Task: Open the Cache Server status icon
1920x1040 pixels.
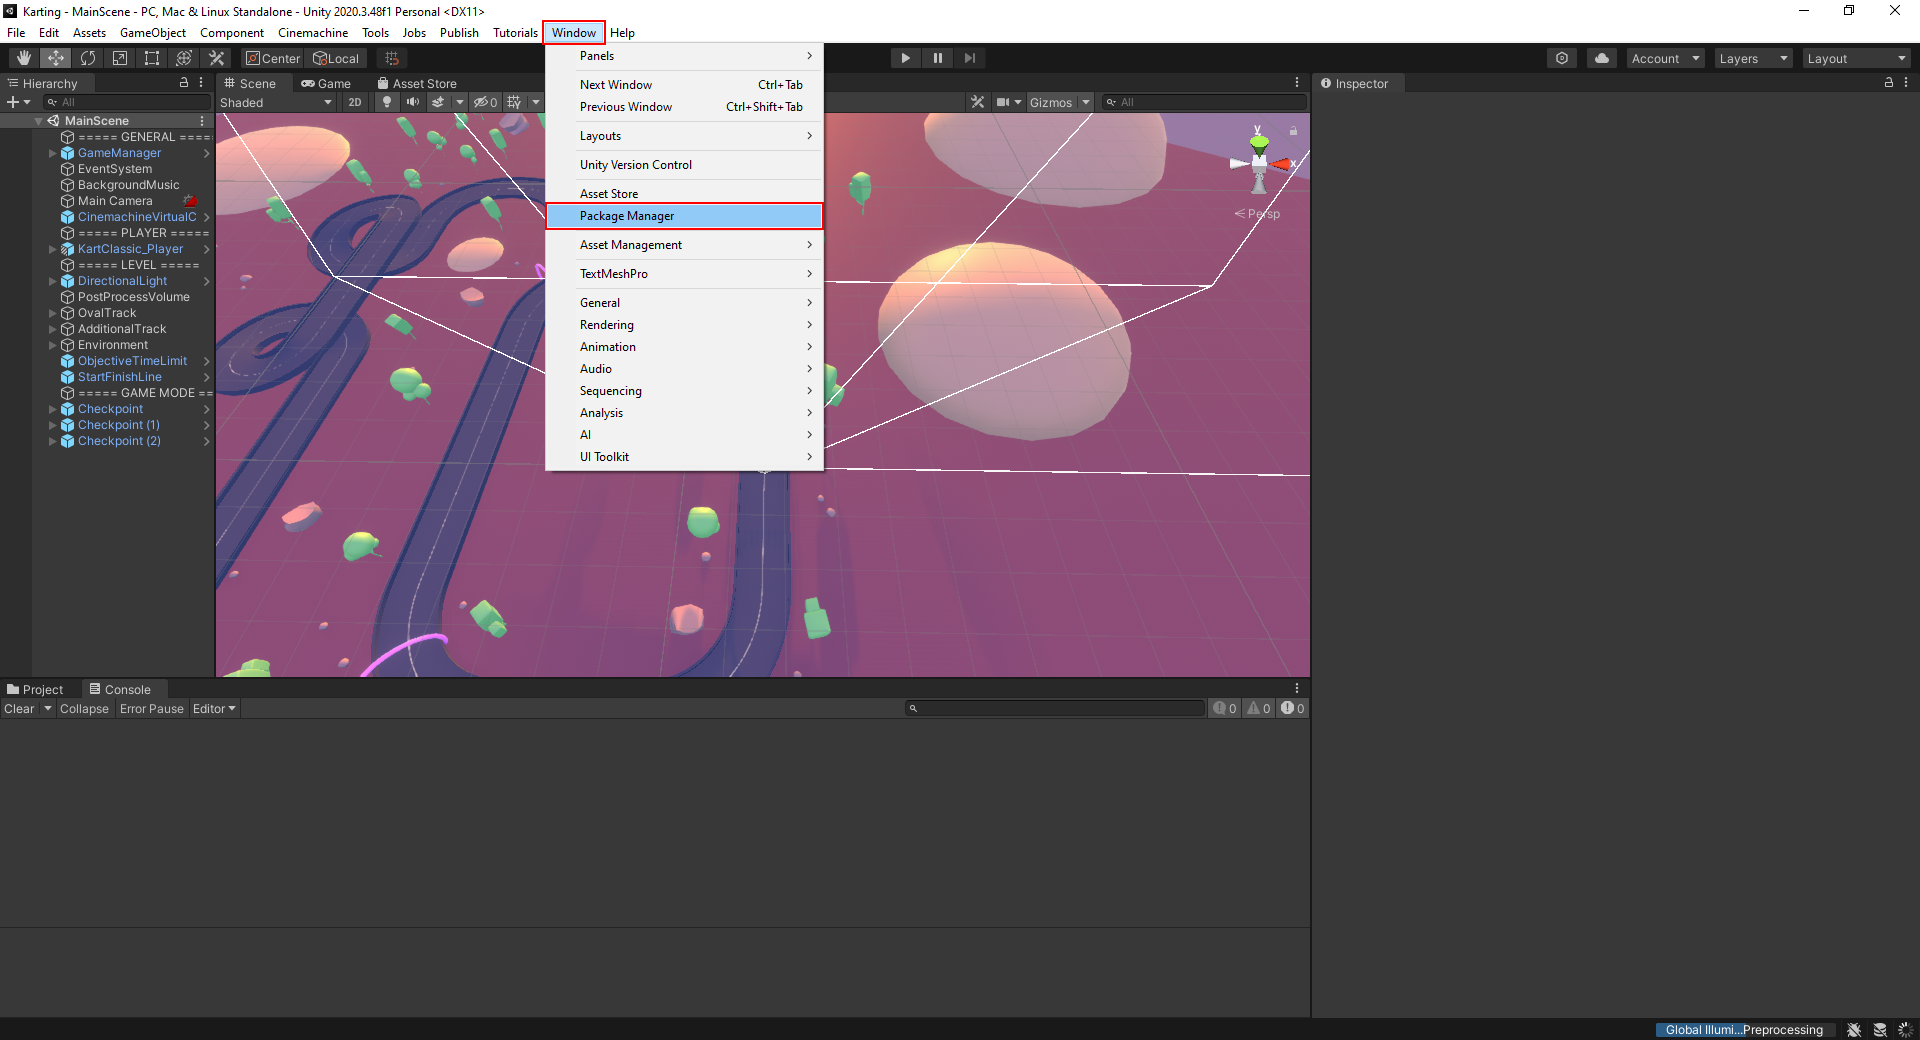Action: pos(1880,1030)
